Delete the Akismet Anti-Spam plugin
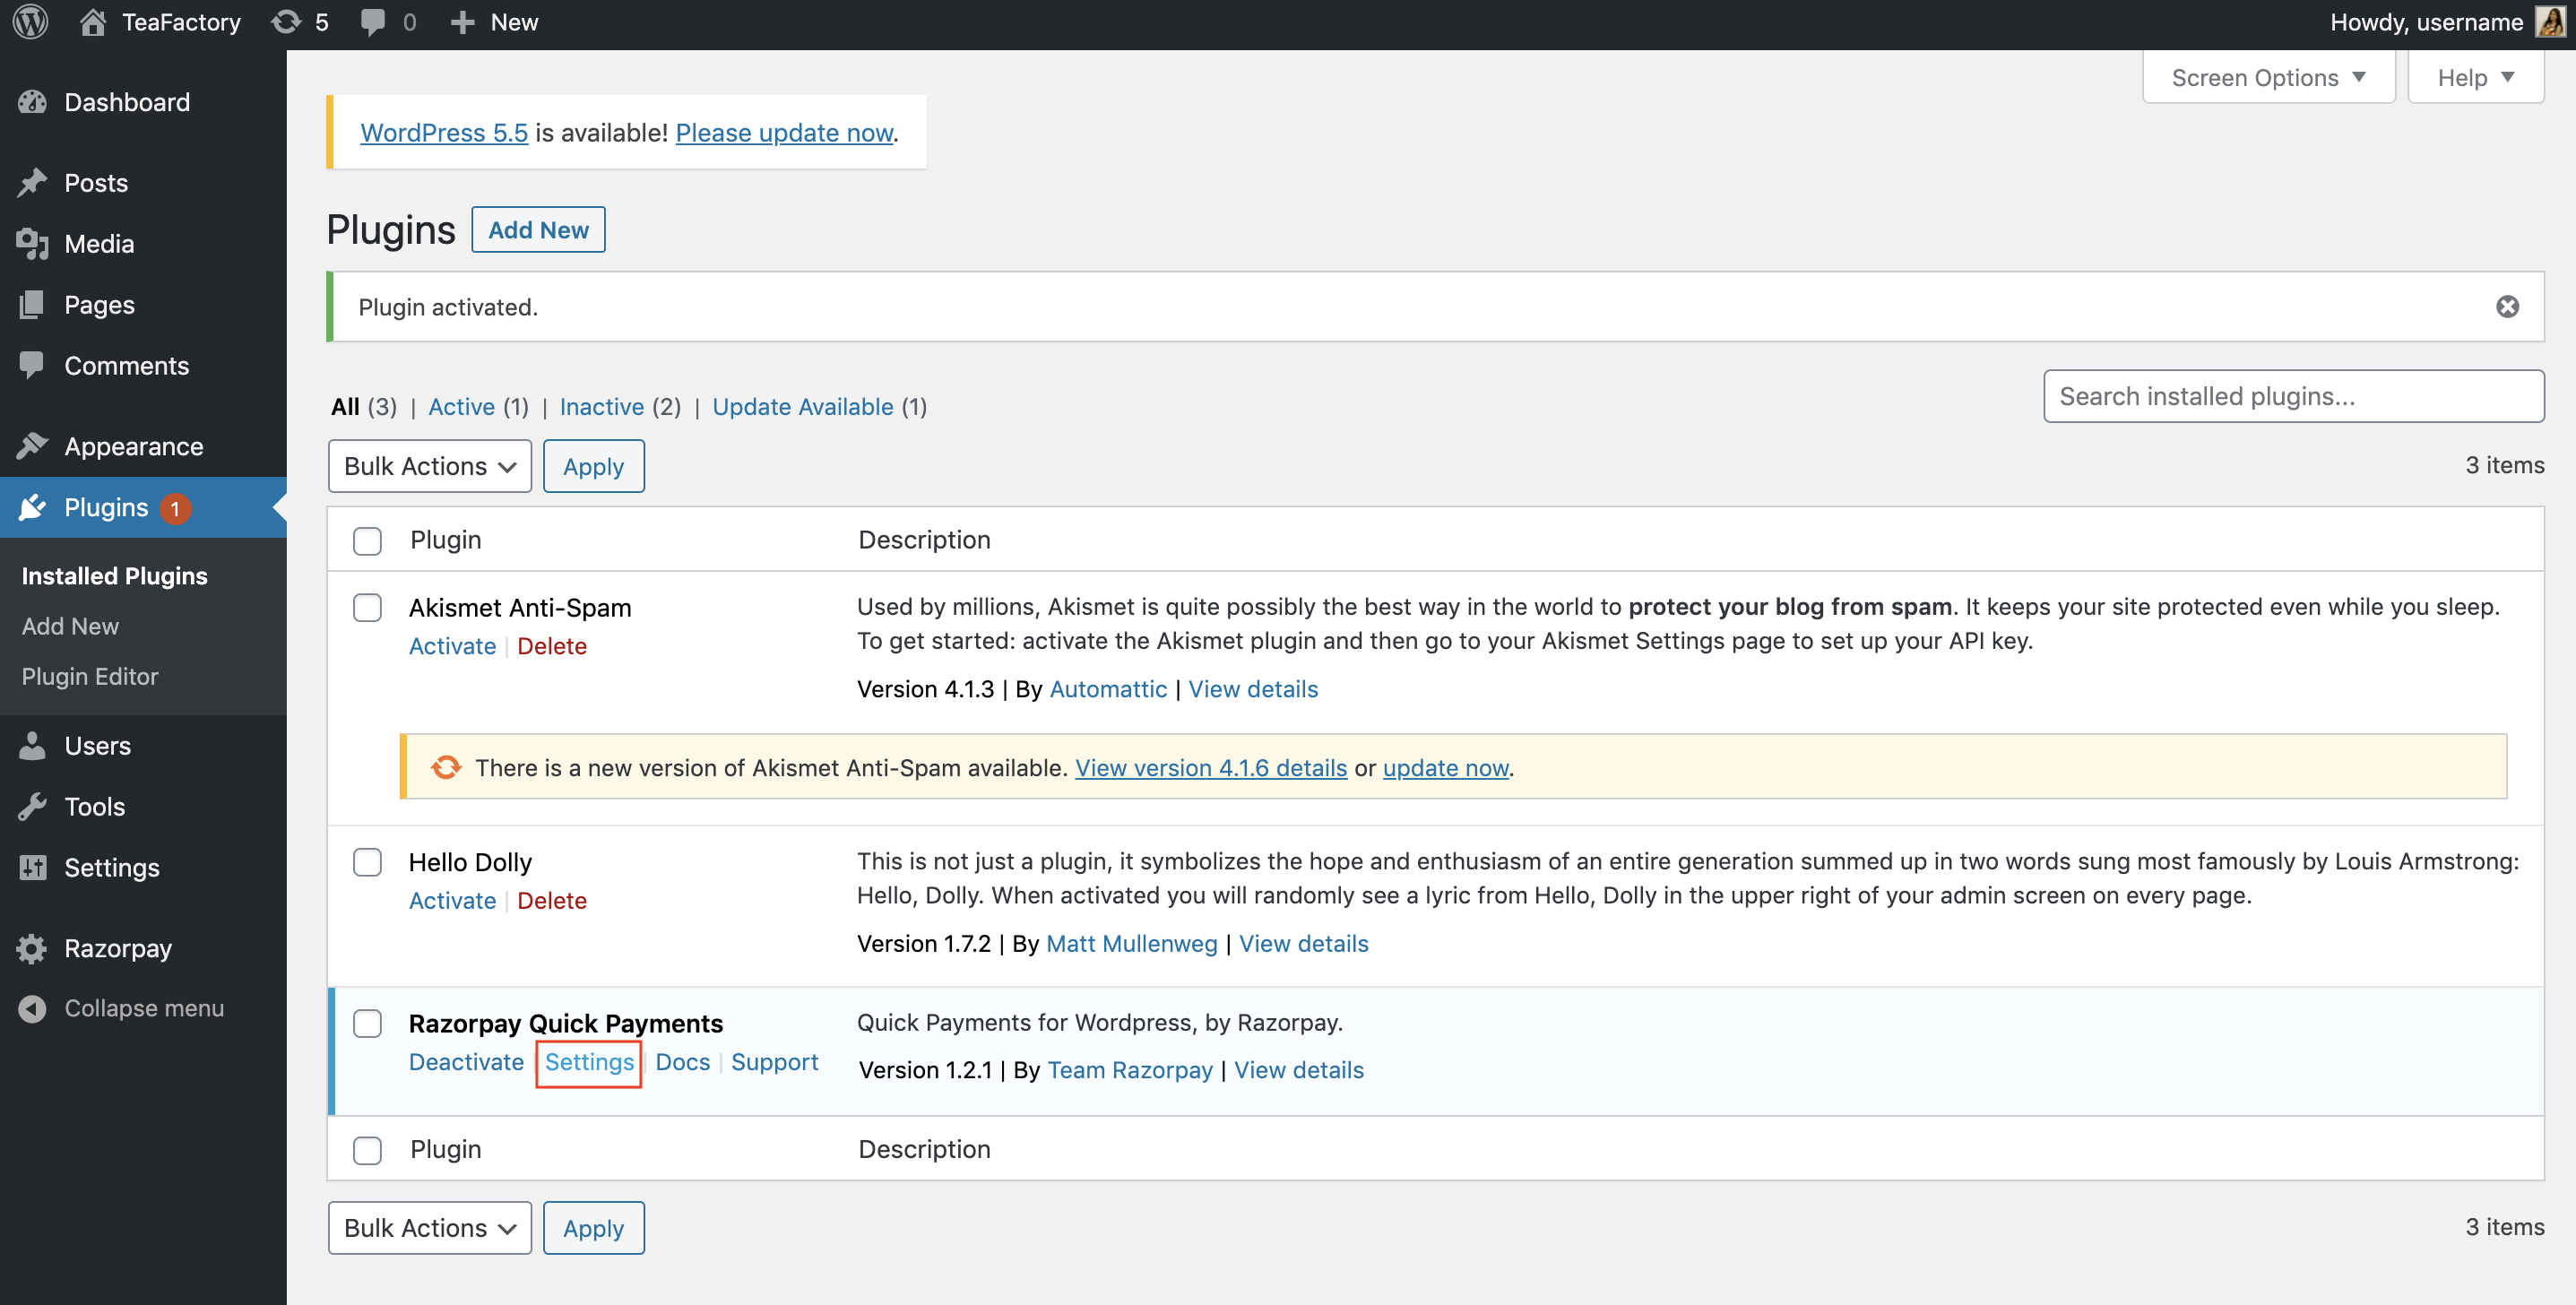 click(x=552, y=646)
